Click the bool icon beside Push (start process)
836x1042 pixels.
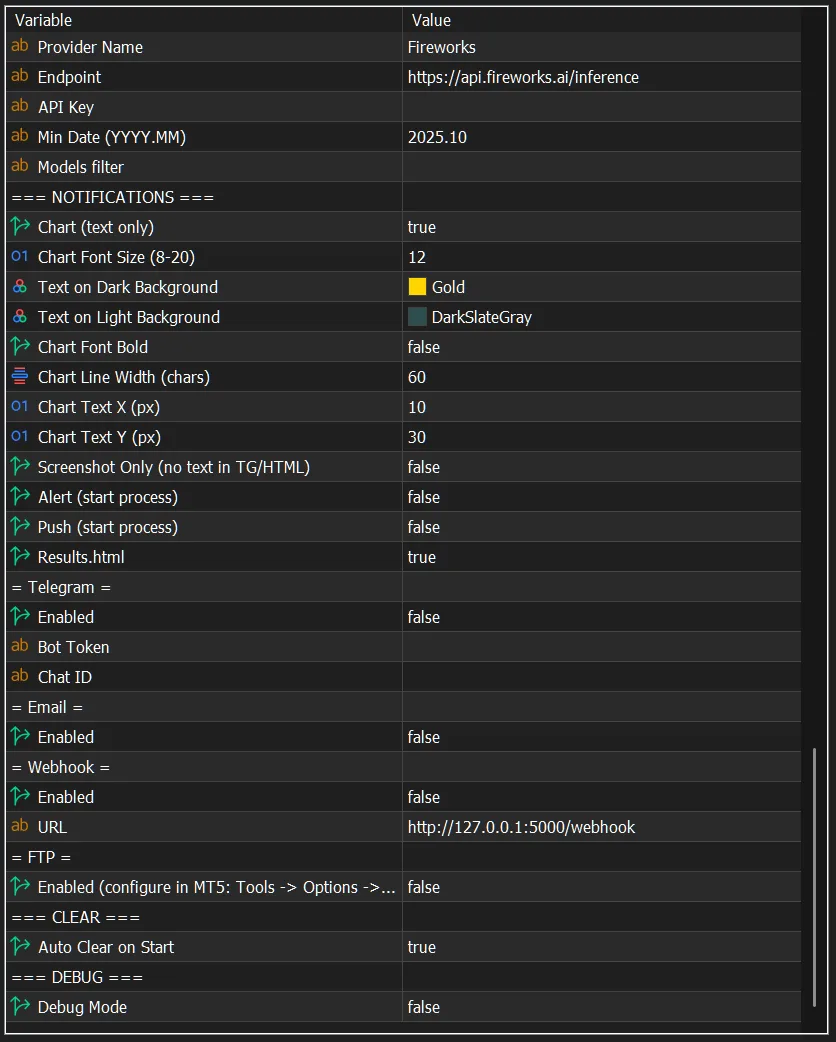(x=20, y=526)
